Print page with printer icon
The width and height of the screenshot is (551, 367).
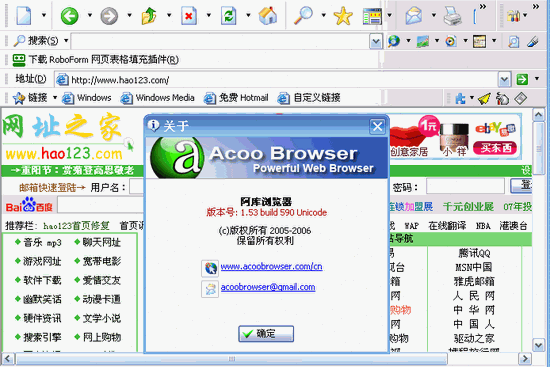453,16
